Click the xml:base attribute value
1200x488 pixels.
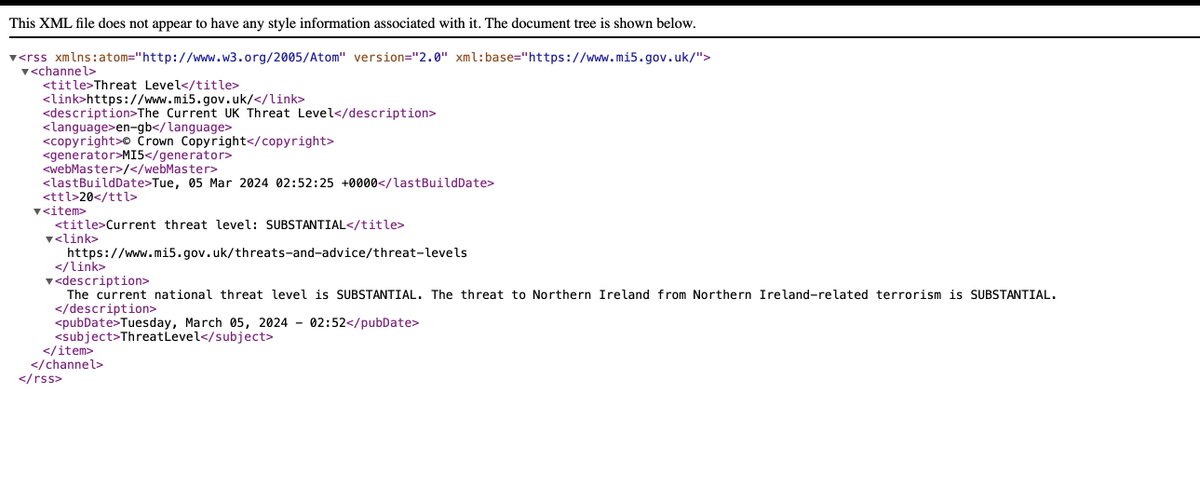click(x=614, y=58)
